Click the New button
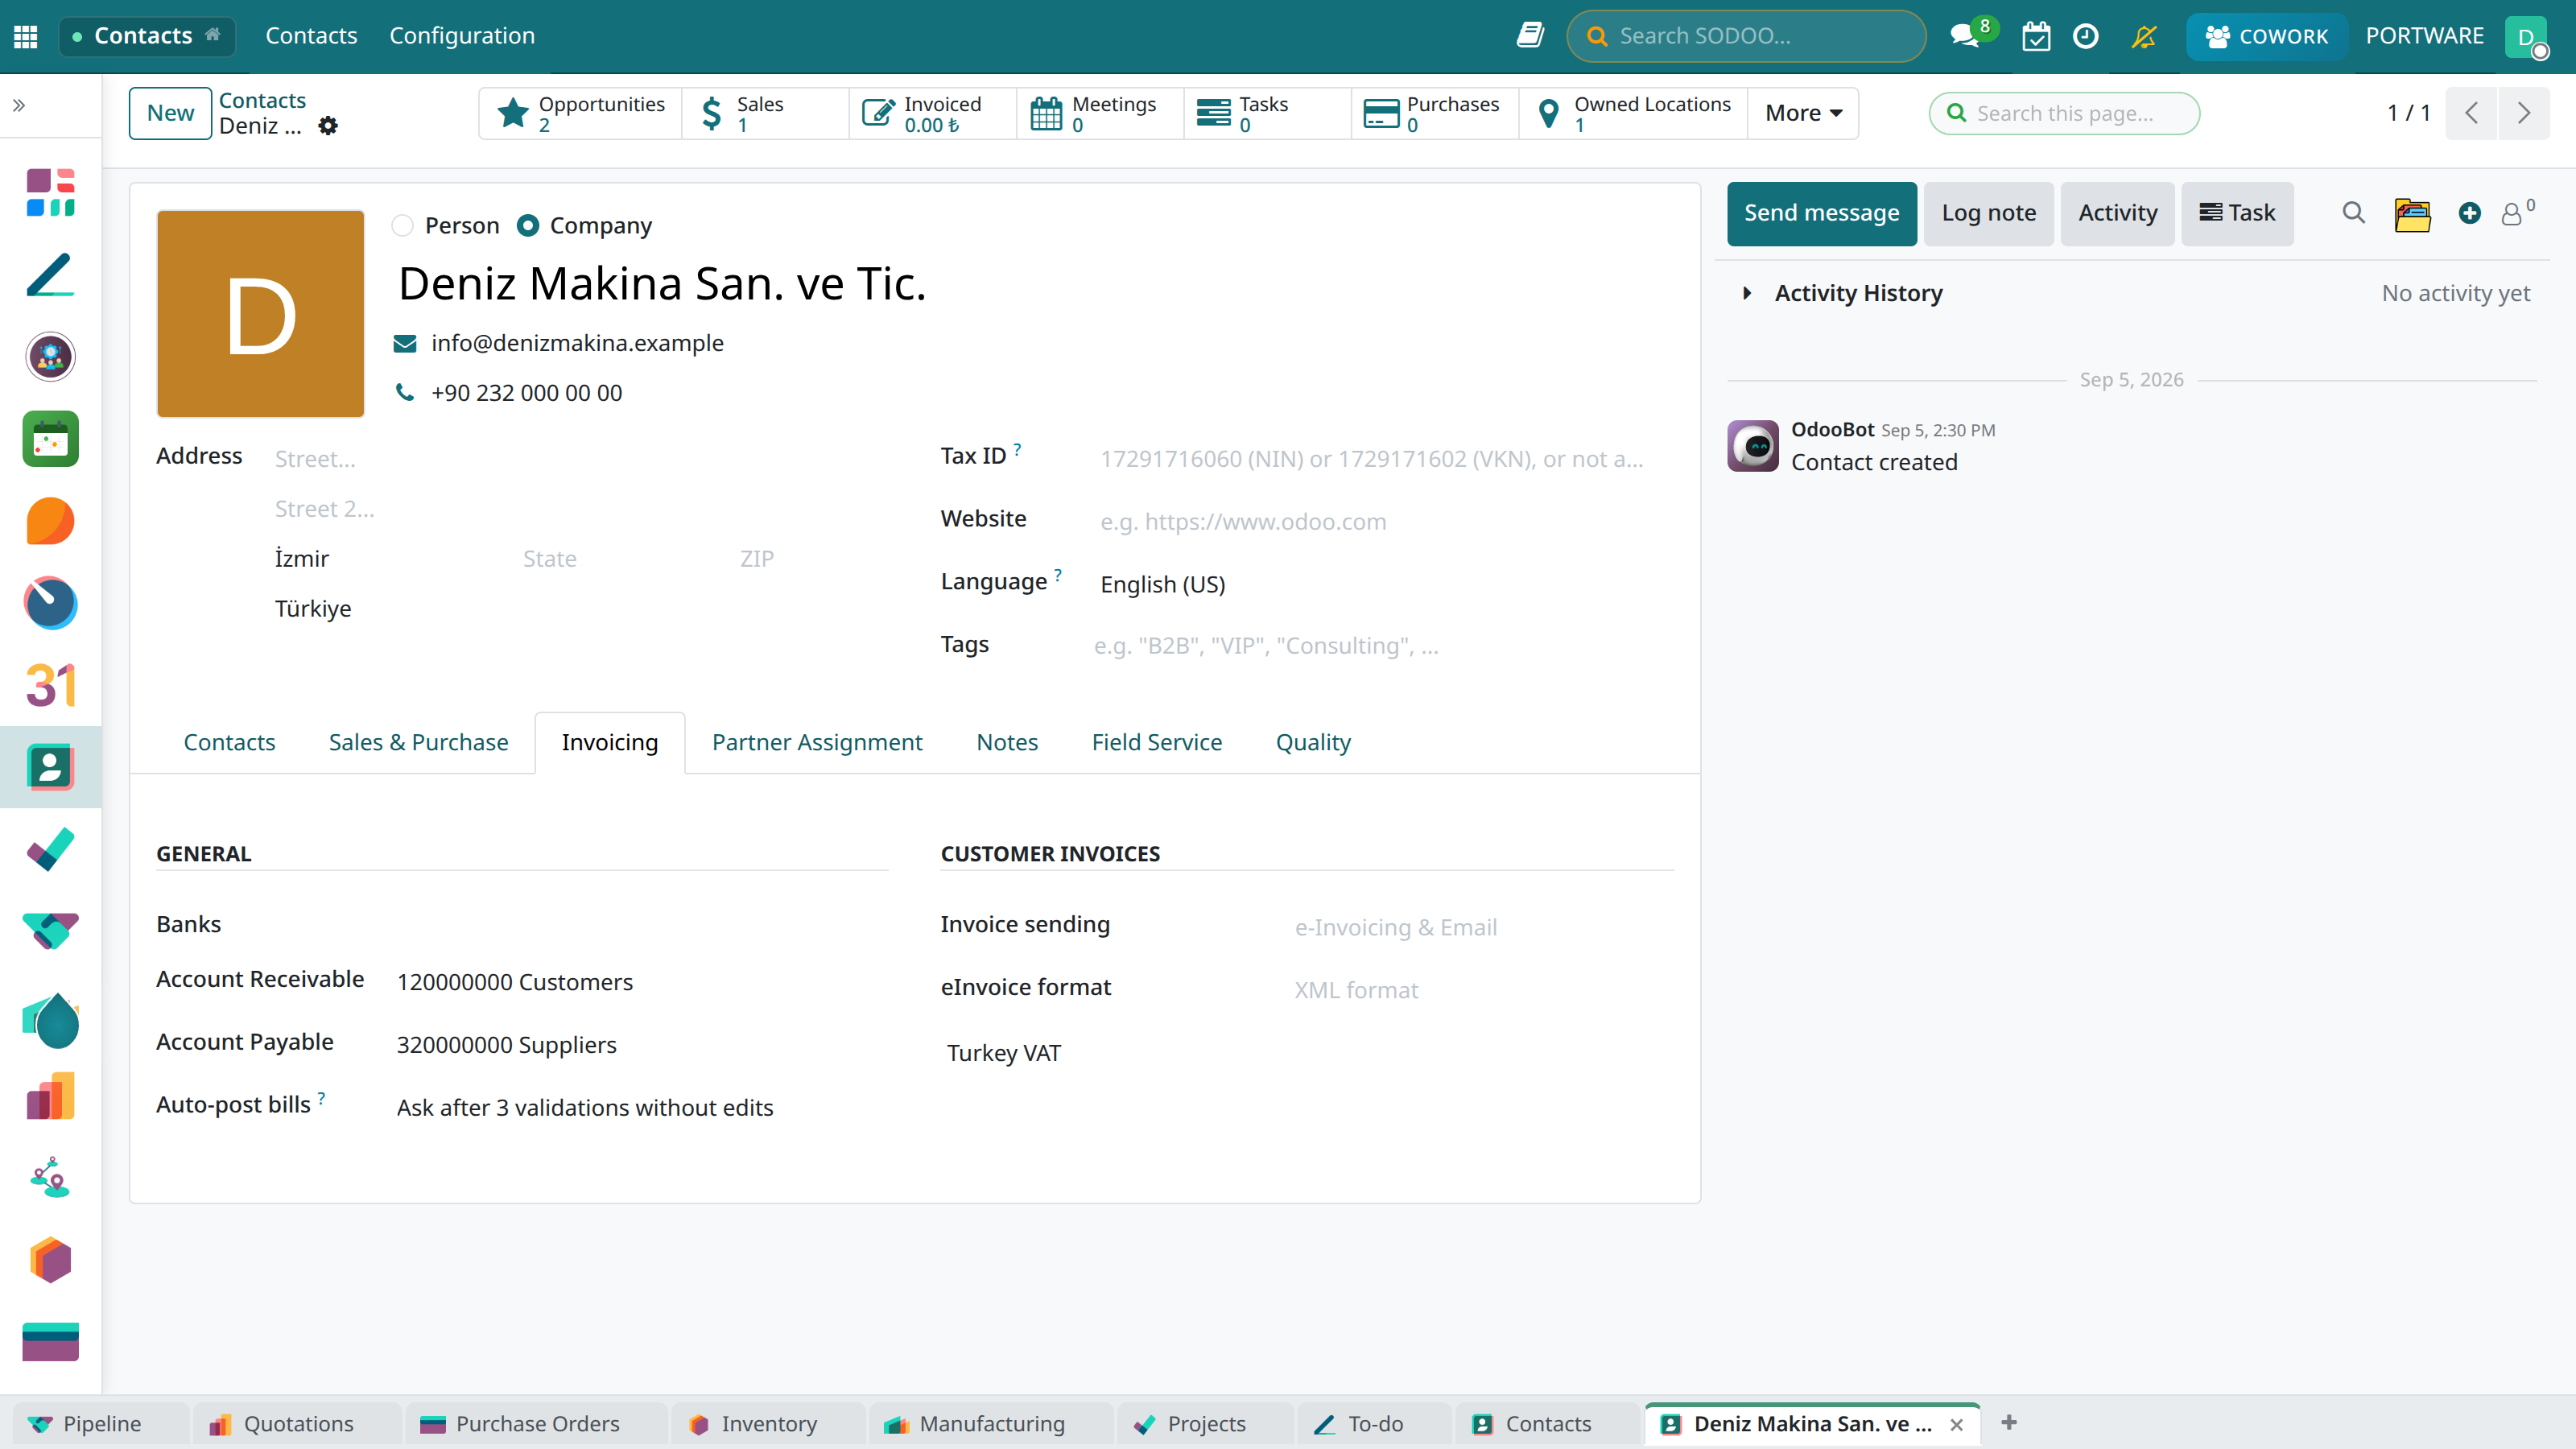The height and width of the screenshot is (1449, 2576). (170, 113)
